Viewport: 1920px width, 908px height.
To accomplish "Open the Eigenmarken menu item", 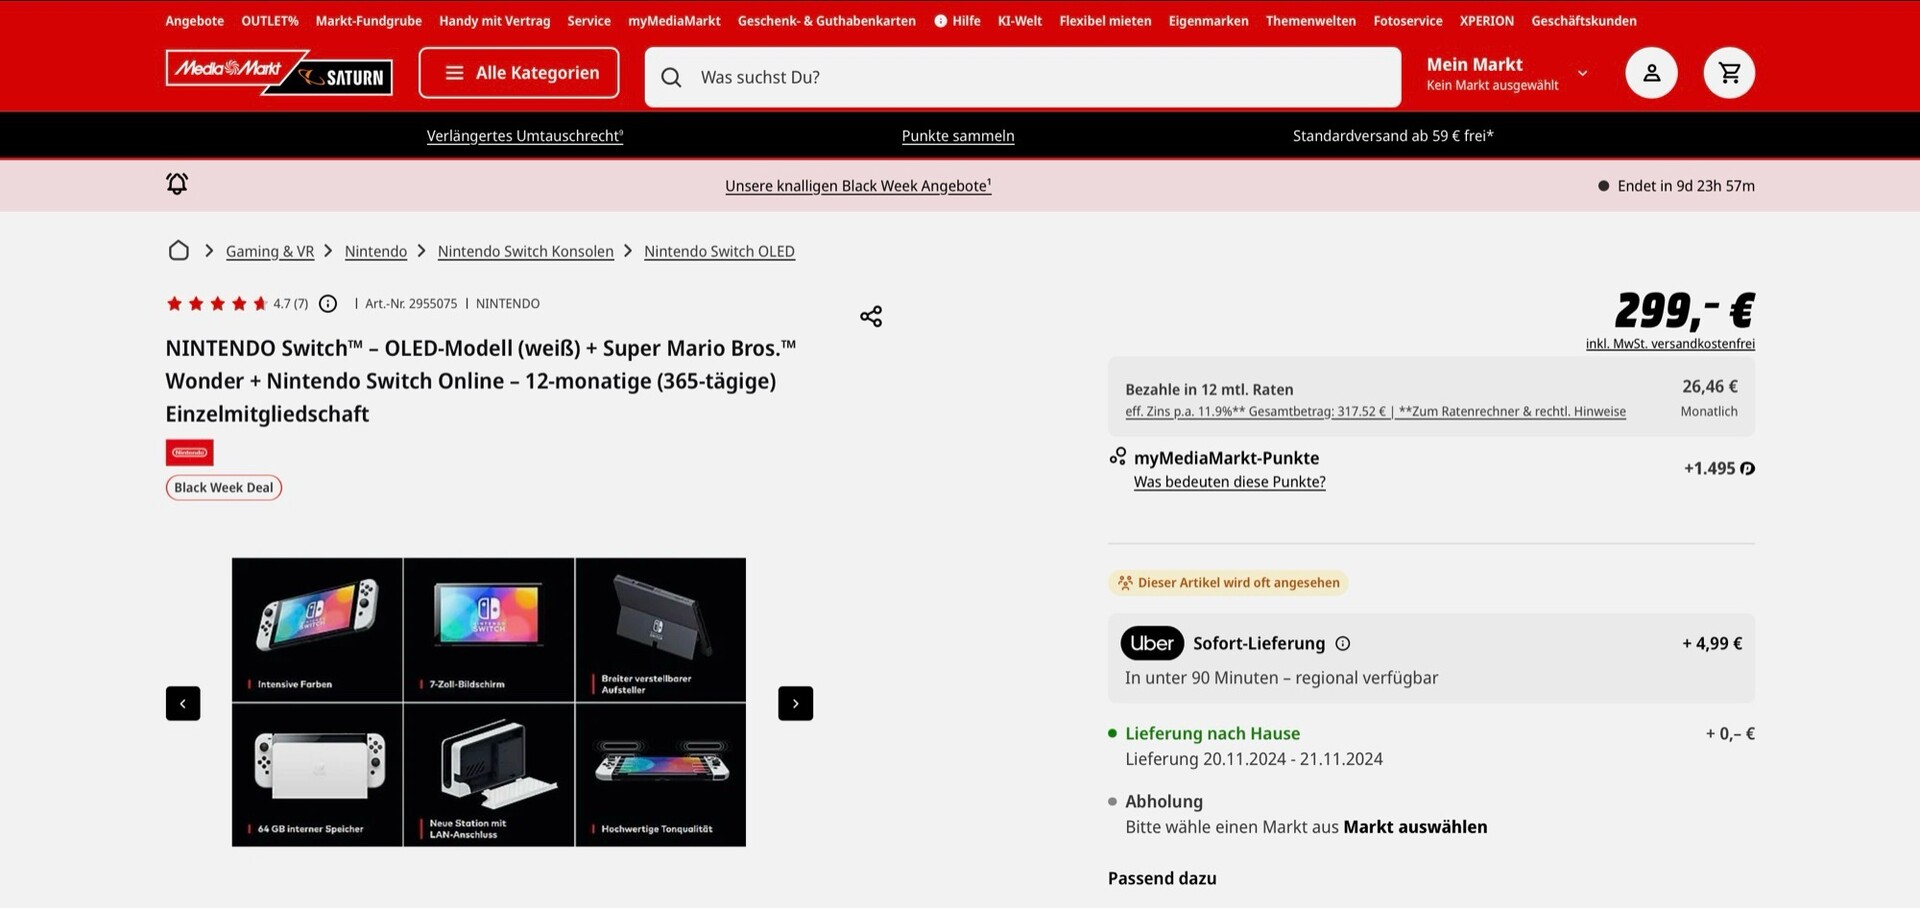I will [x=1208, y=21].
